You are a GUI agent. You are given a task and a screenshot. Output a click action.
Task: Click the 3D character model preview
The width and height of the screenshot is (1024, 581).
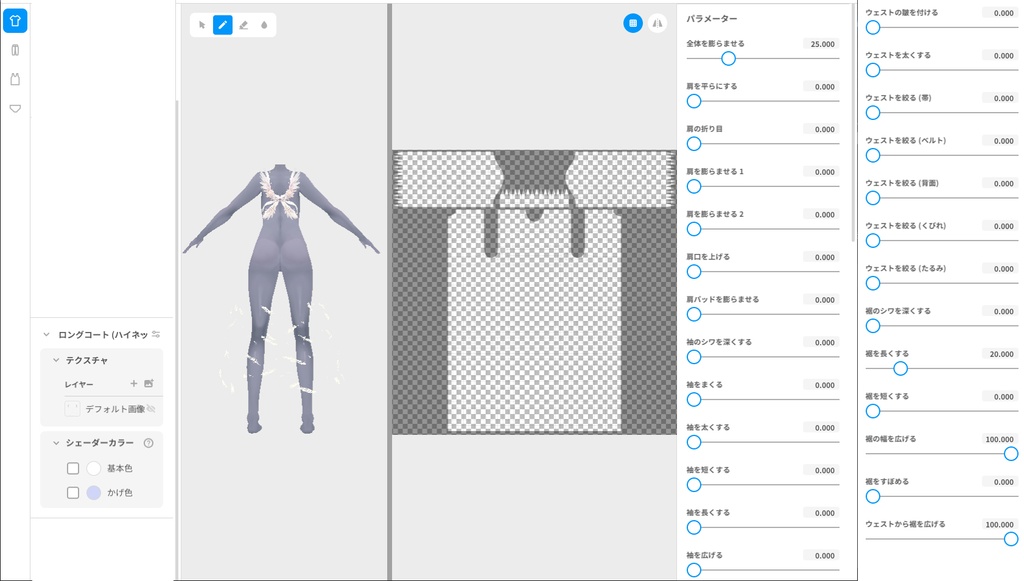(x=281, y=299)
